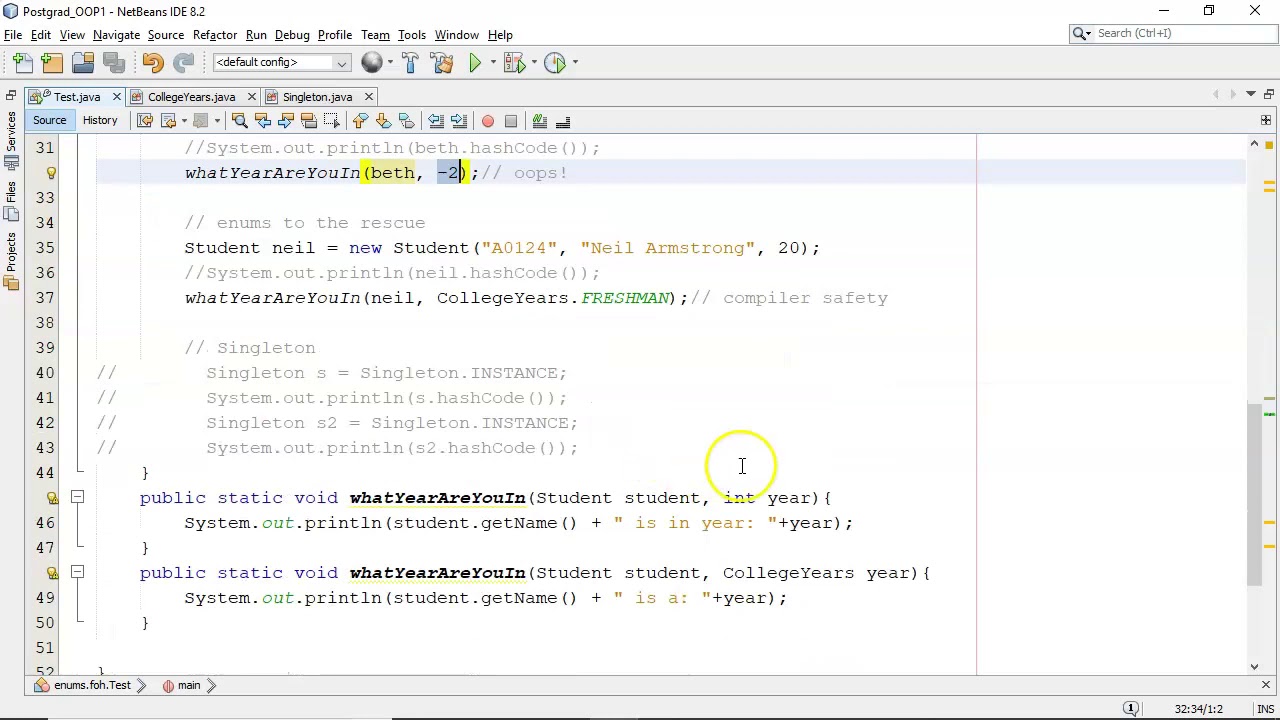The height and width of the screenshot is (720, 1280).
Task: Close the Test.java tab
Action: pos(116,97)
